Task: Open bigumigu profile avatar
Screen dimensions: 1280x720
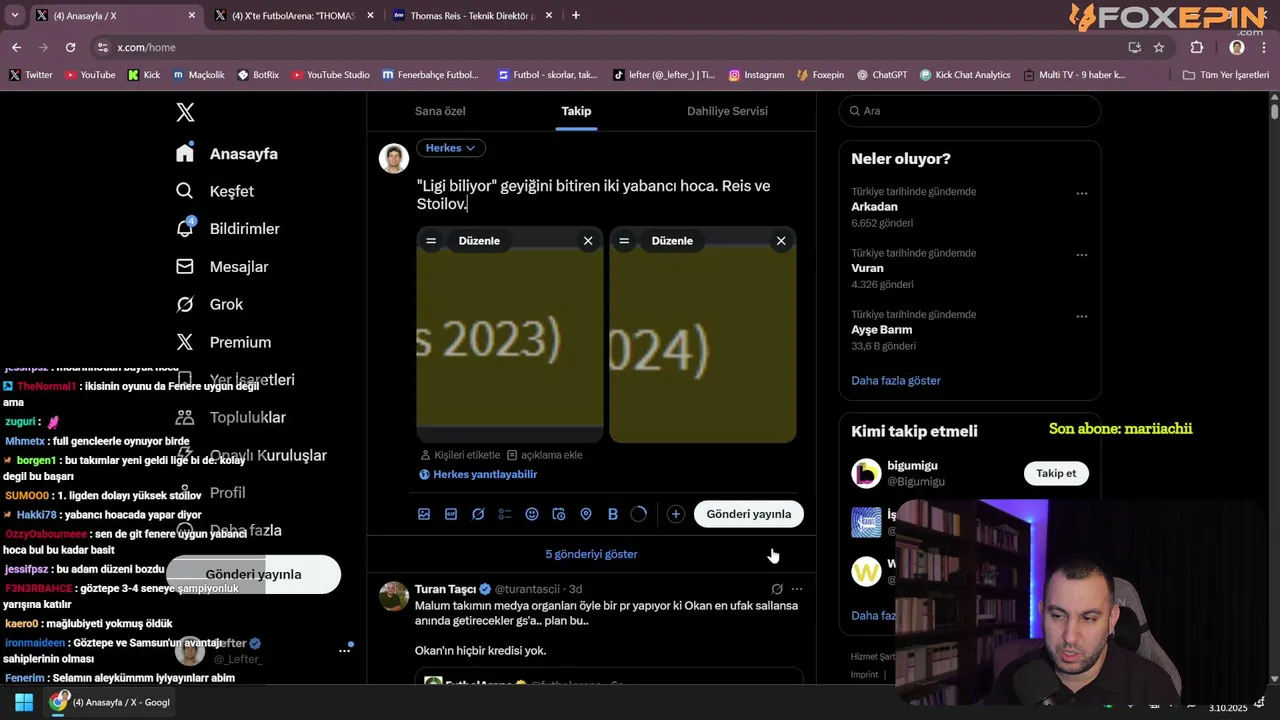Action: [866, 473]
